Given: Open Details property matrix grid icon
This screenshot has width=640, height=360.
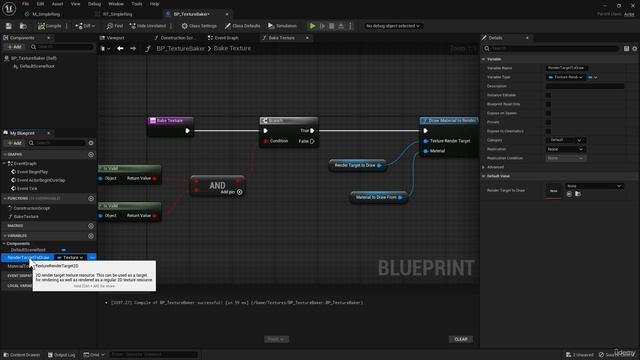Looking at the screenshot, I should coord(626,49).
